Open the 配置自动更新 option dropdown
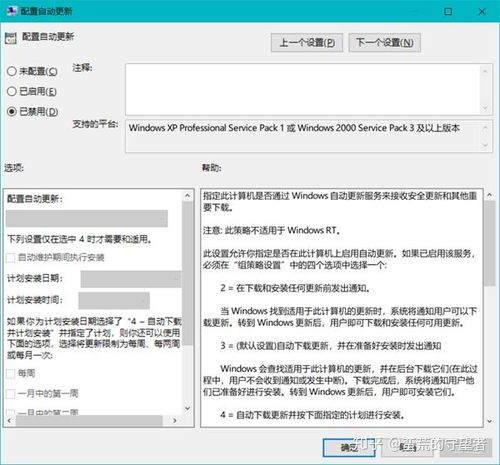Image resolution: width=500 pixels, height=465 pixels. pyautogui.click(x=87, y=219)
